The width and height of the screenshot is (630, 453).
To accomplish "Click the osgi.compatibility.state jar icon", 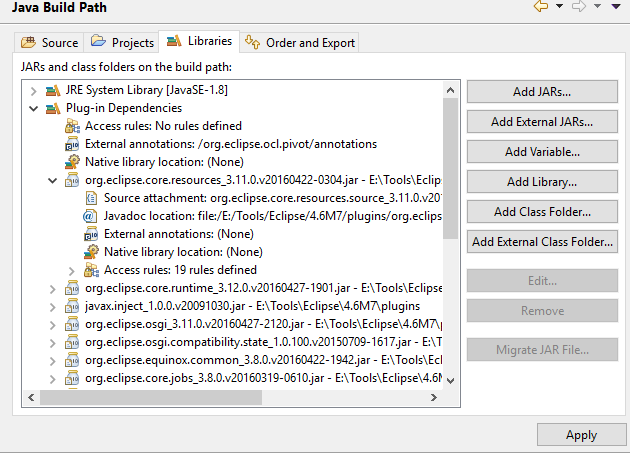I will click(x=72, y=342).
